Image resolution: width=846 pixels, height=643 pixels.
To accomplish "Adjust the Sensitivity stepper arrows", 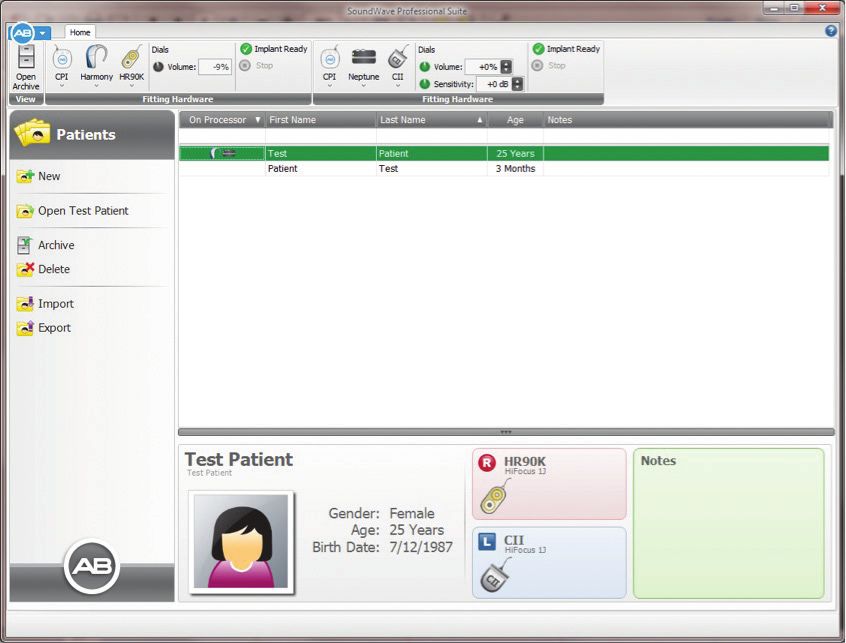I will 517,84.
